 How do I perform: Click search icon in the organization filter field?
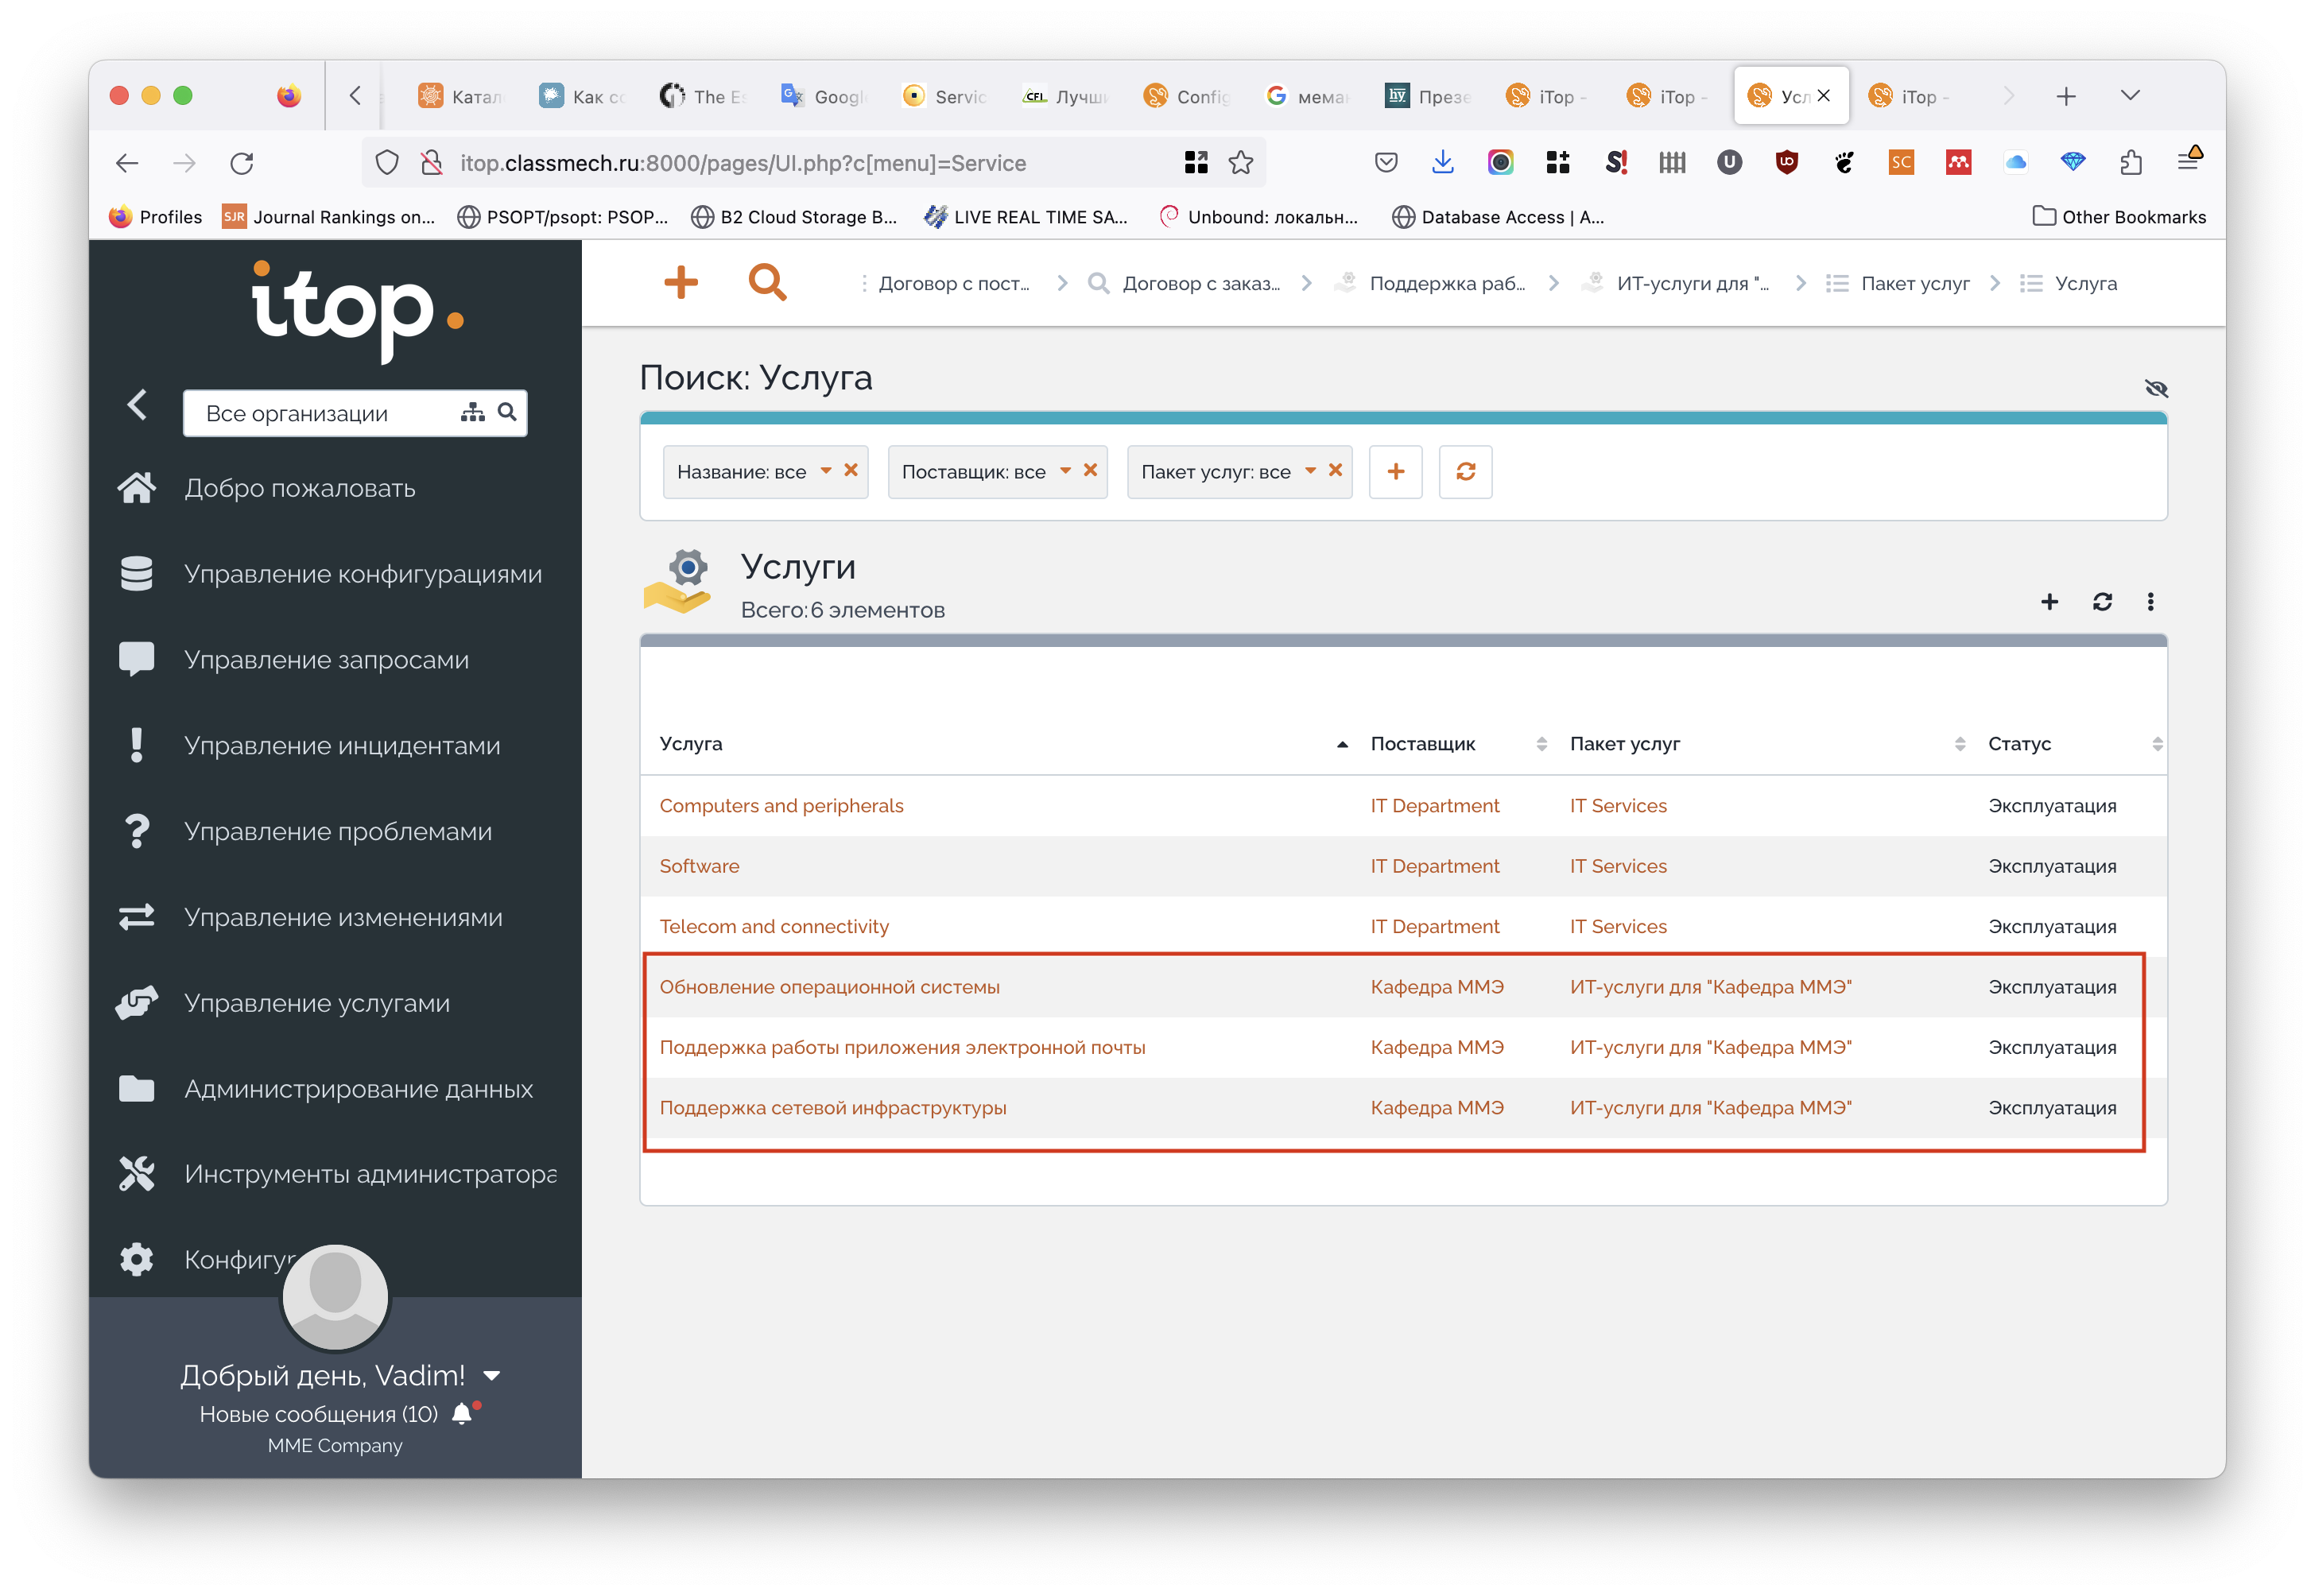(x=507, y=412)
